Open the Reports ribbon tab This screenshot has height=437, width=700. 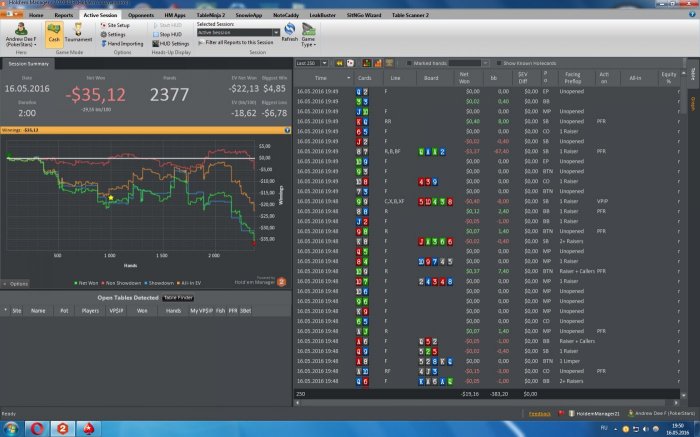coord(63,16)
